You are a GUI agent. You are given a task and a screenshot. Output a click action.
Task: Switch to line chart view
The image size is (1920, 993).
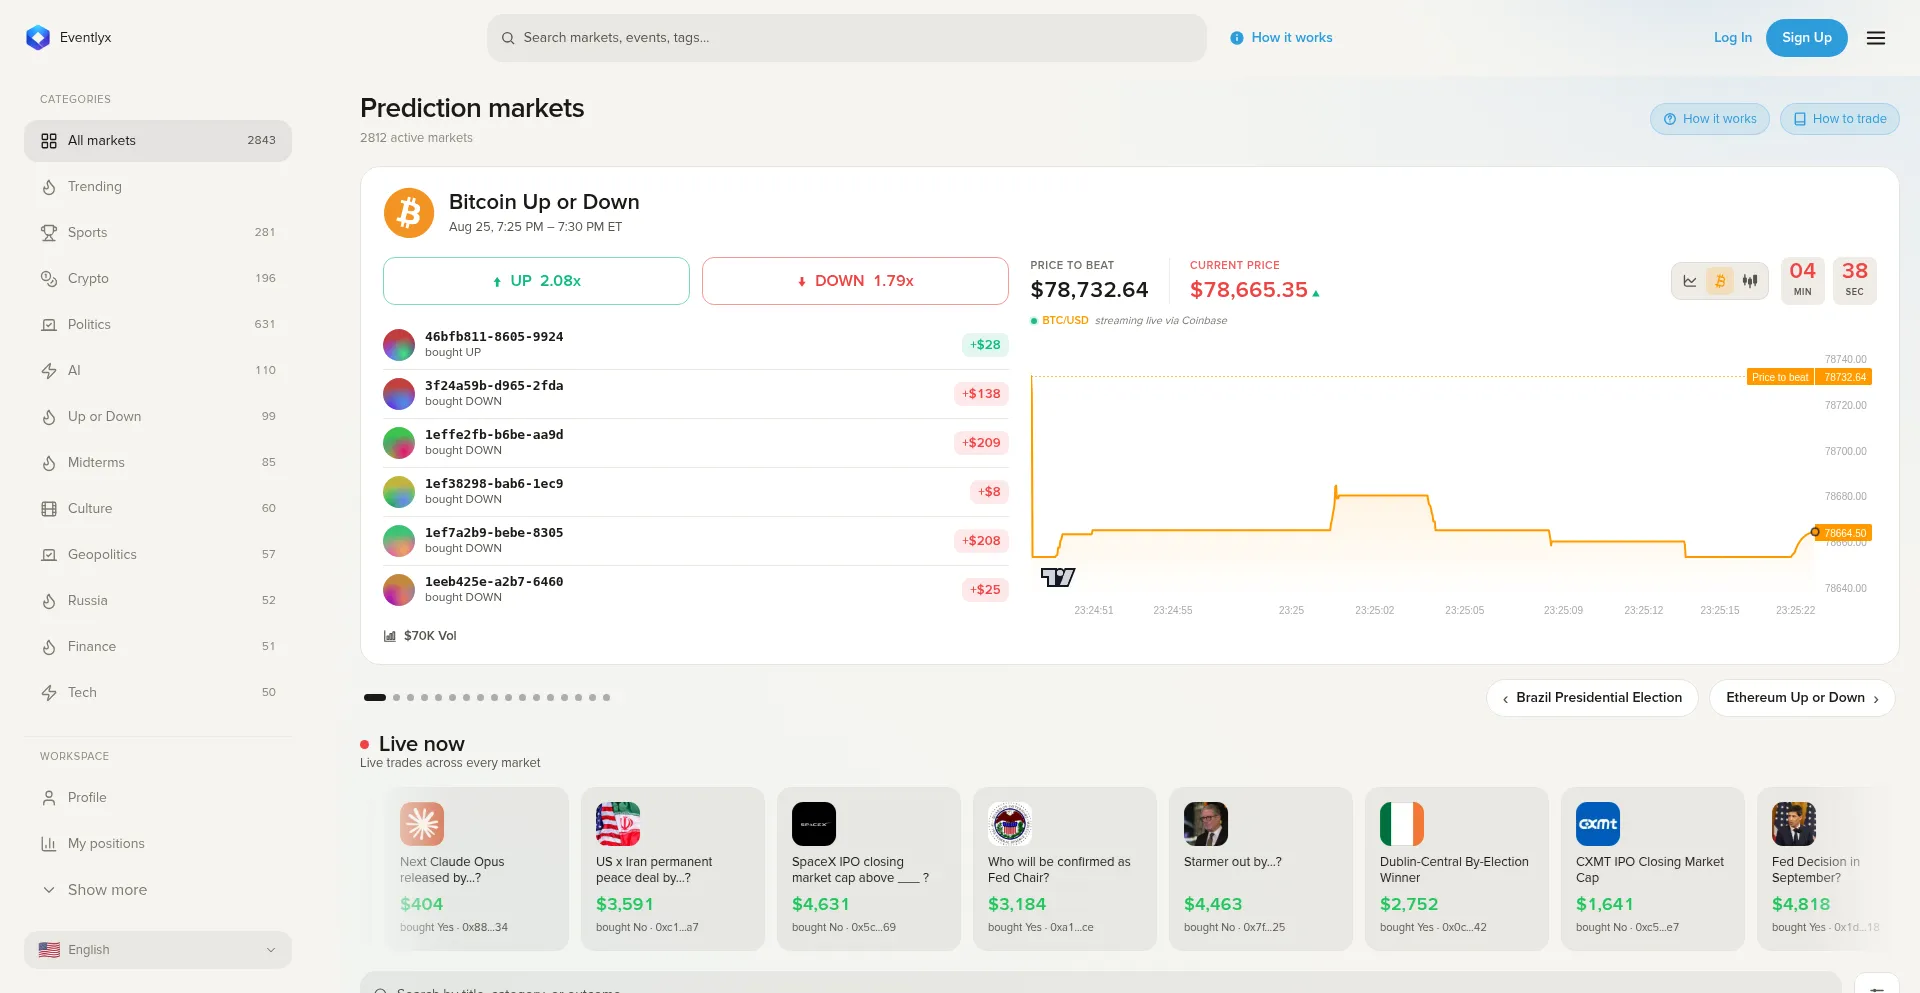pyautogui.click(x=1690, y=281)
